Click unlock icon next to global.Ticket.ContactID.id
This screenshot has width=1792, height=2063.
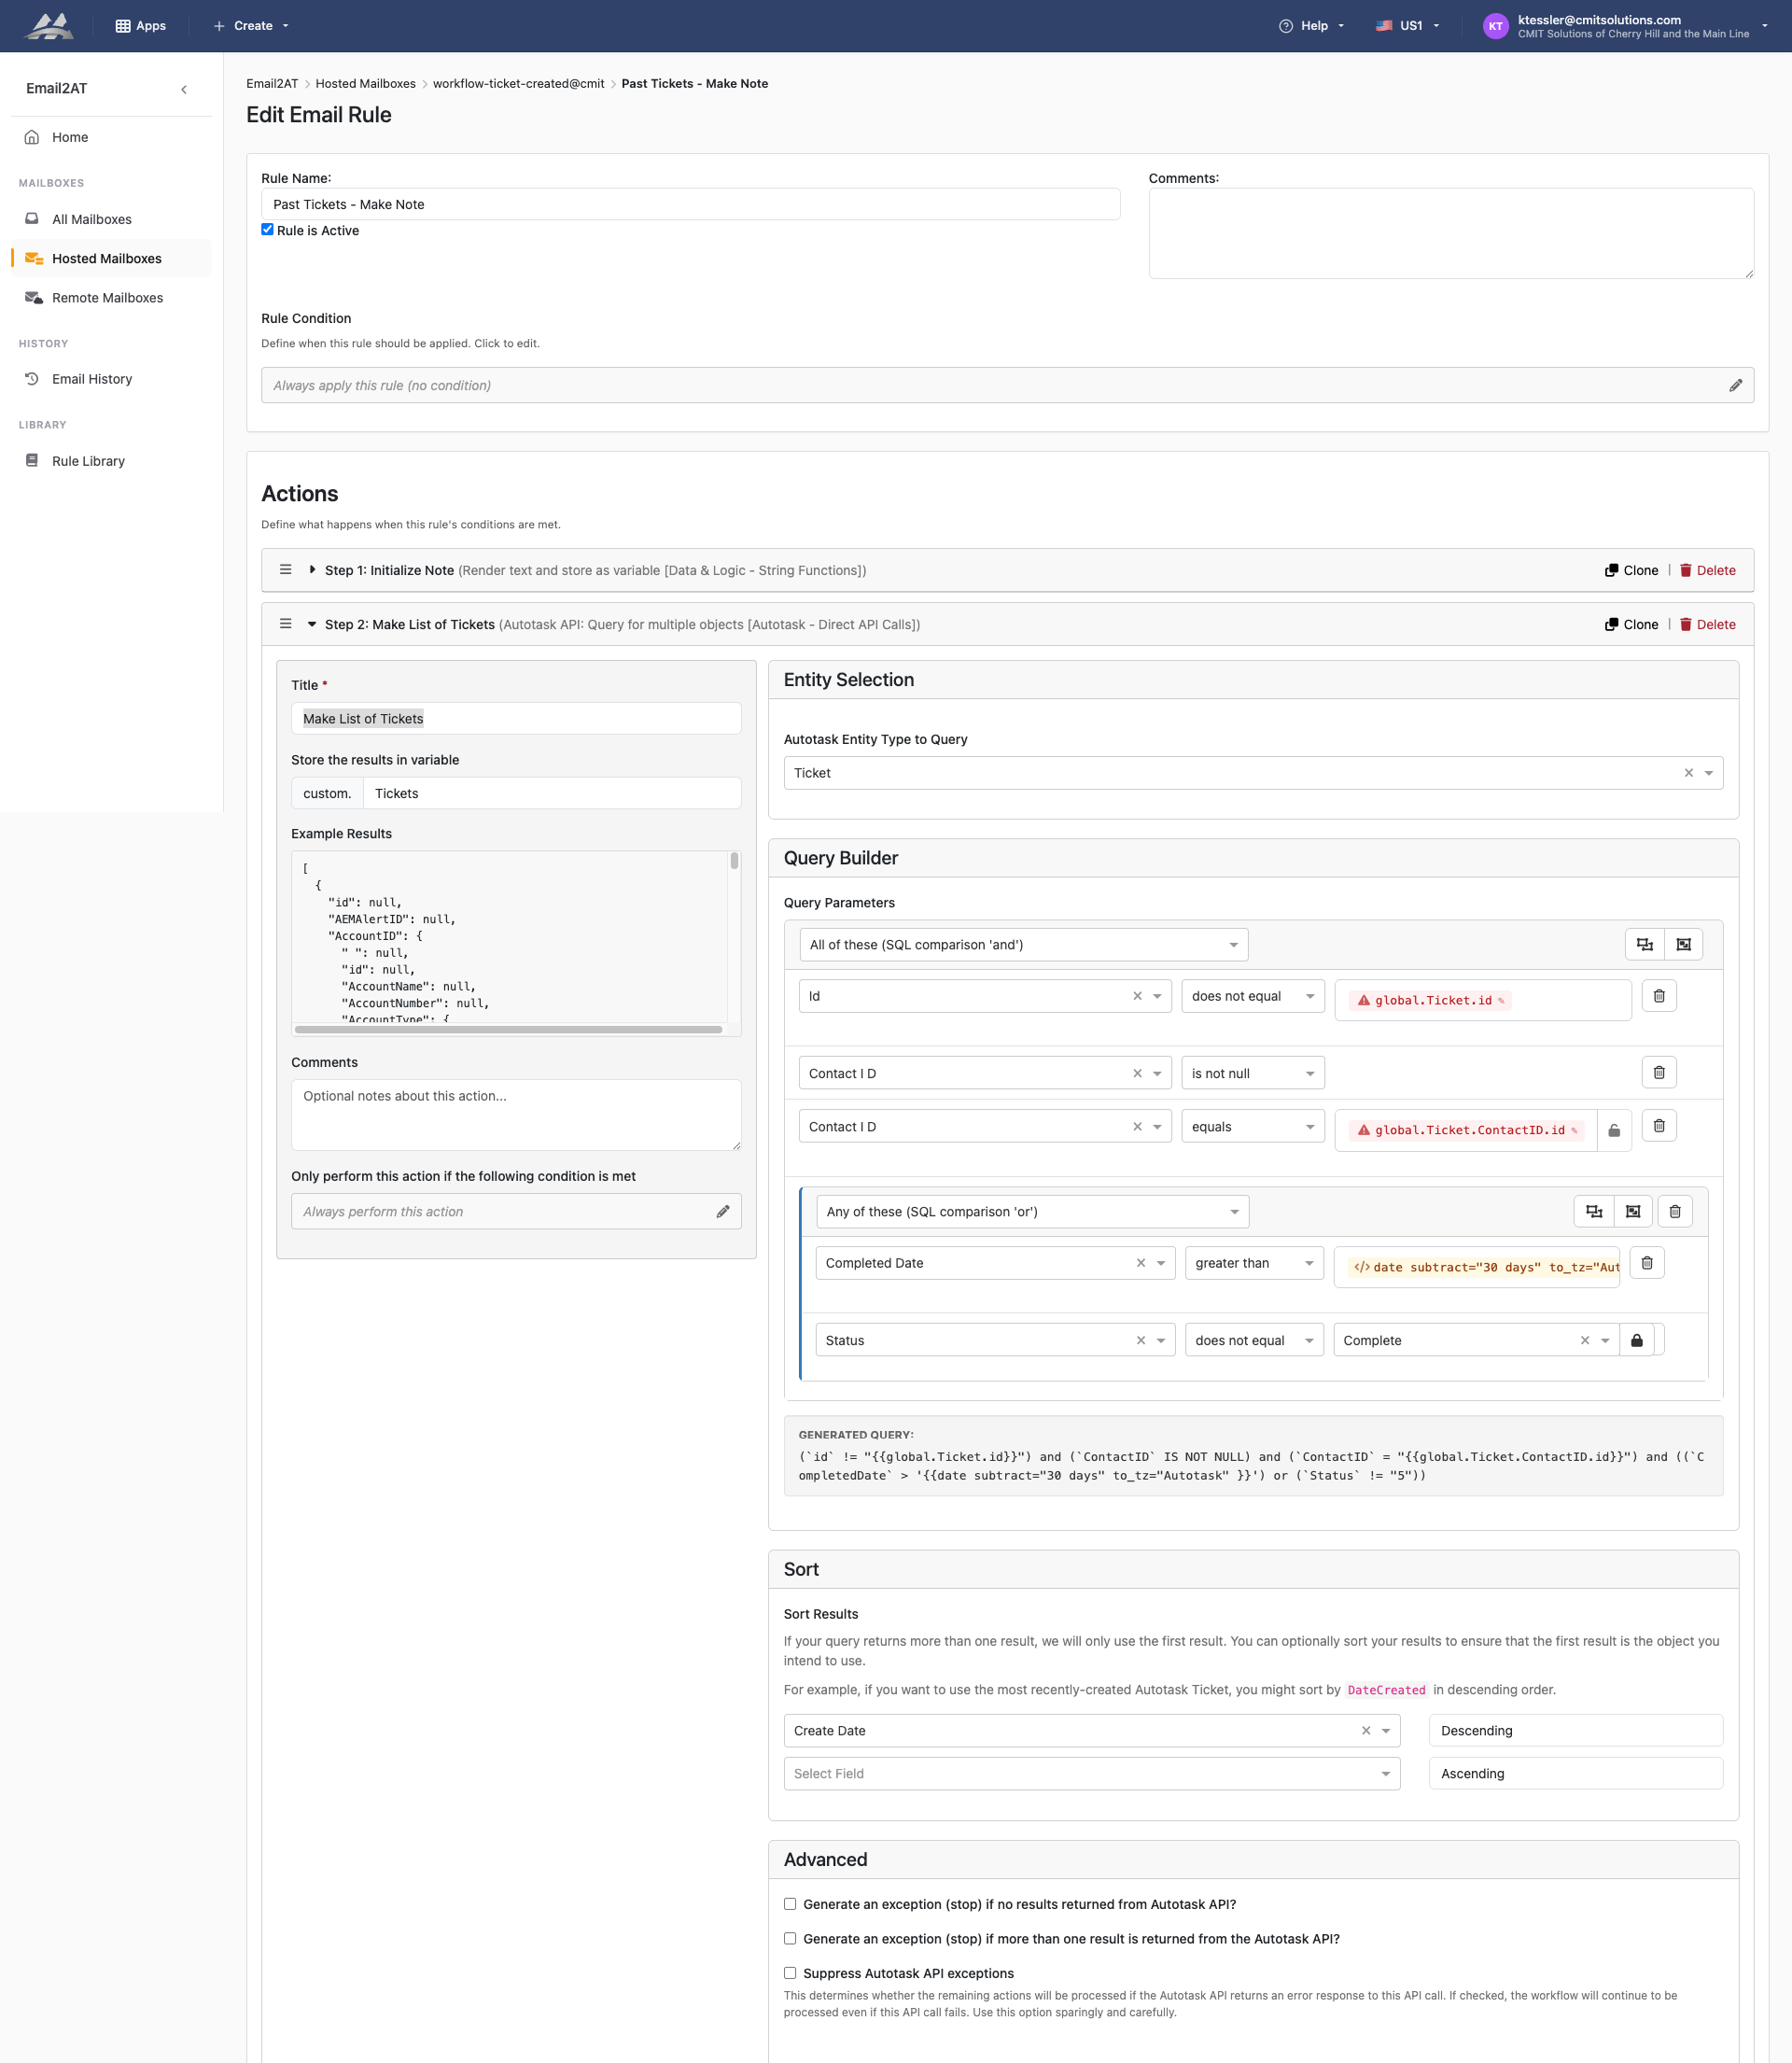coord(1613,1130)
